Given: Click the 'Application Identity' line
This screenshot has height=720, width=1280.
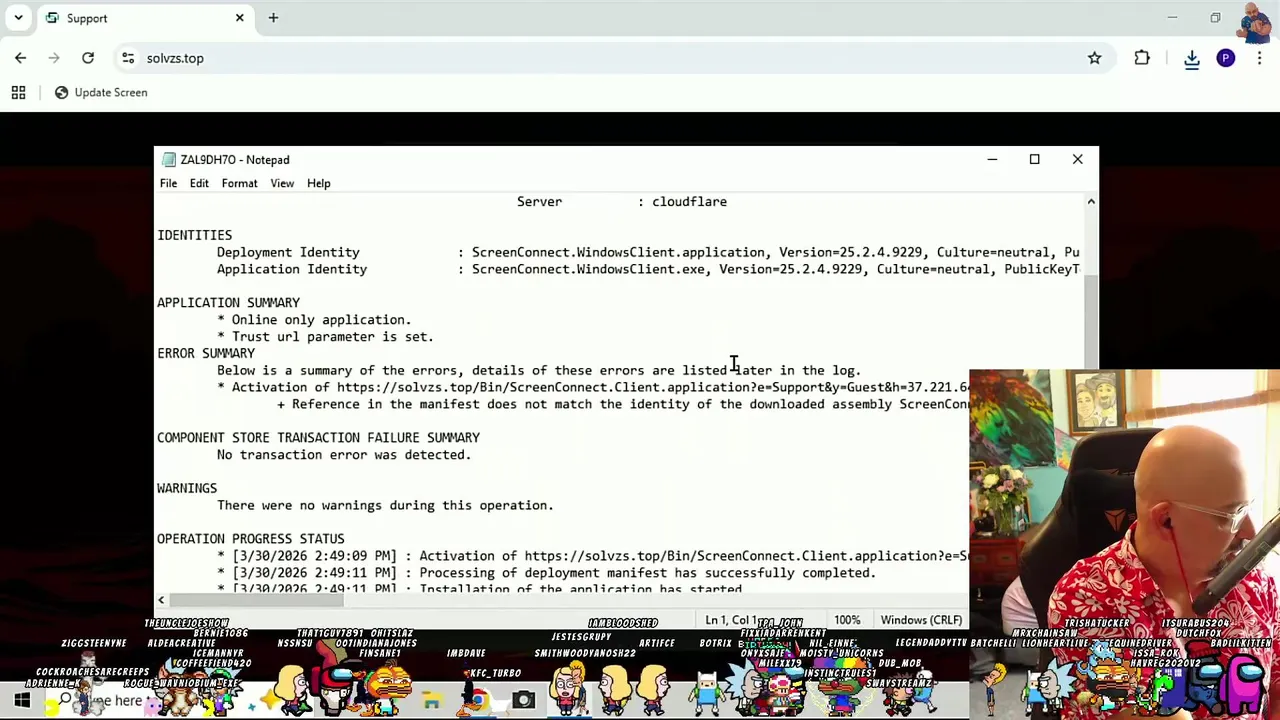Looking at the screenshot, I should click(x=648, y=269).
